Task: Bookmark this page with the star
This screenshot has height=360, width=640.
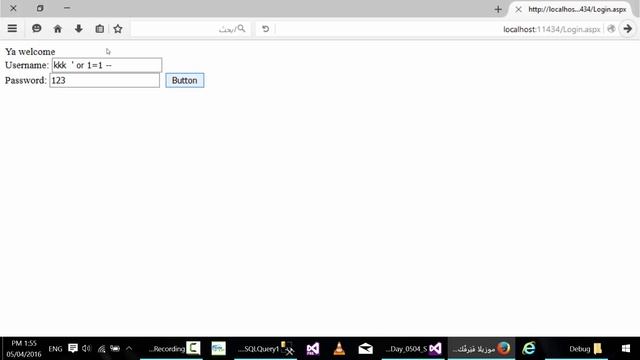Action: click(118, 29)
